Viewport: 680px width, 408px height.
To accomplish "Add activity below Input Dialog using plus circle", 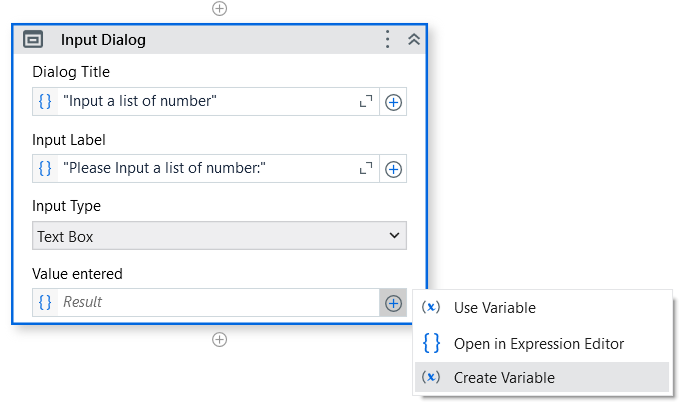I will tap(219, 339).
